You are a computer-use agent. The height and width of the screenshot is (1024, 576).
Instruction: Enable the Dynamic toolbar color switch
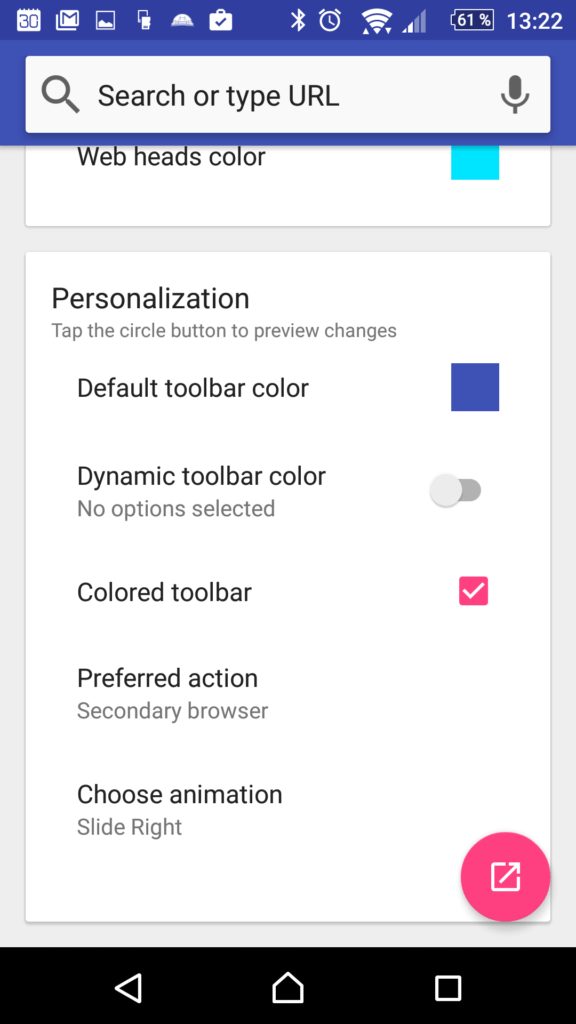coord(456,490)
